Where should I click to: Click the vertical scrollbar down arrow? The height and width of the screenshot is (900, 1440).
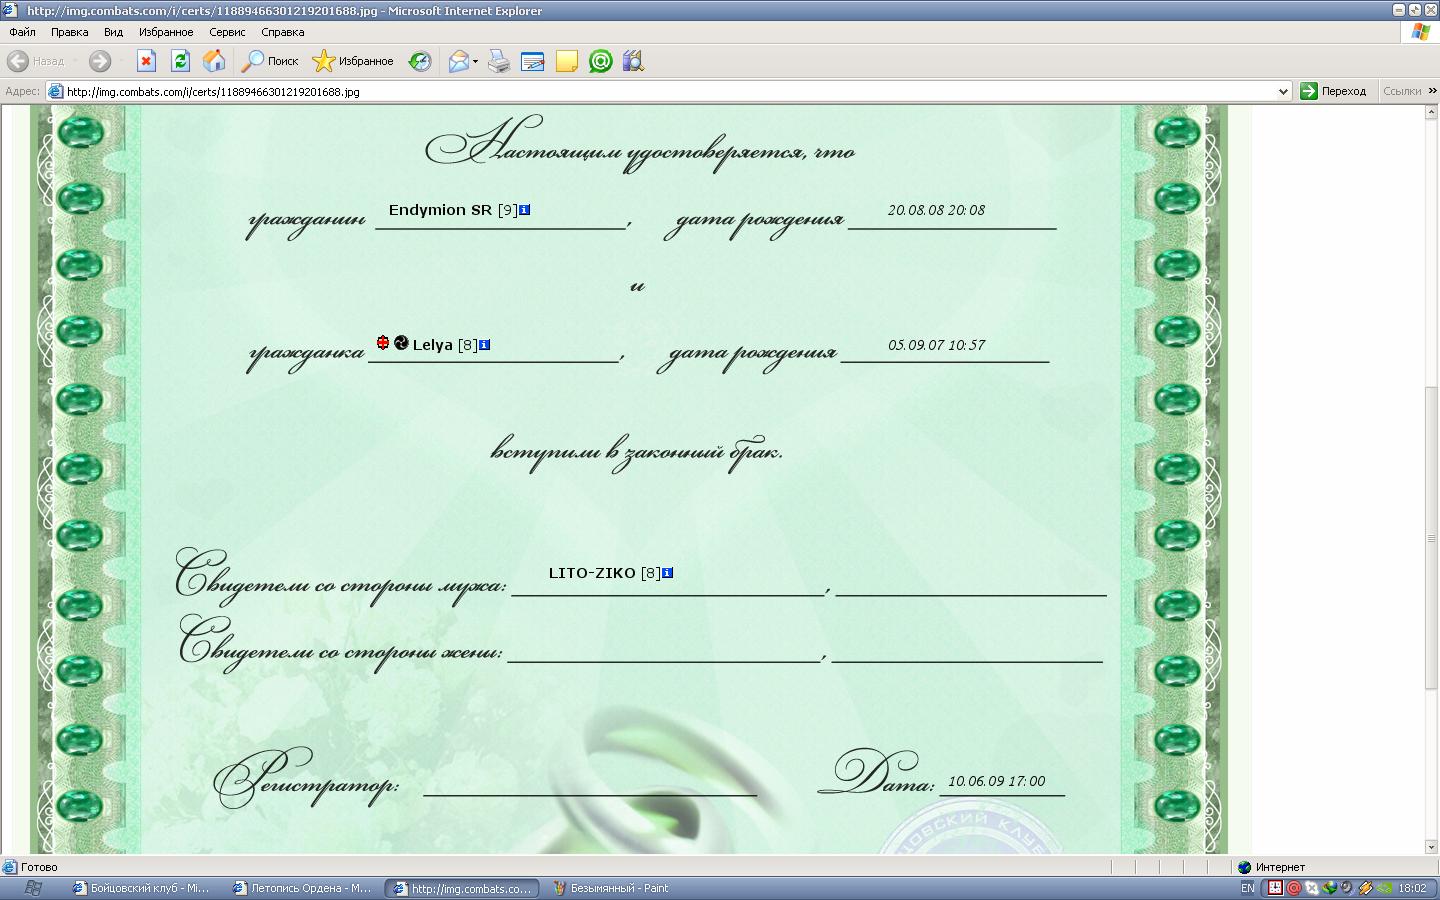click(x=1431, y=846)
